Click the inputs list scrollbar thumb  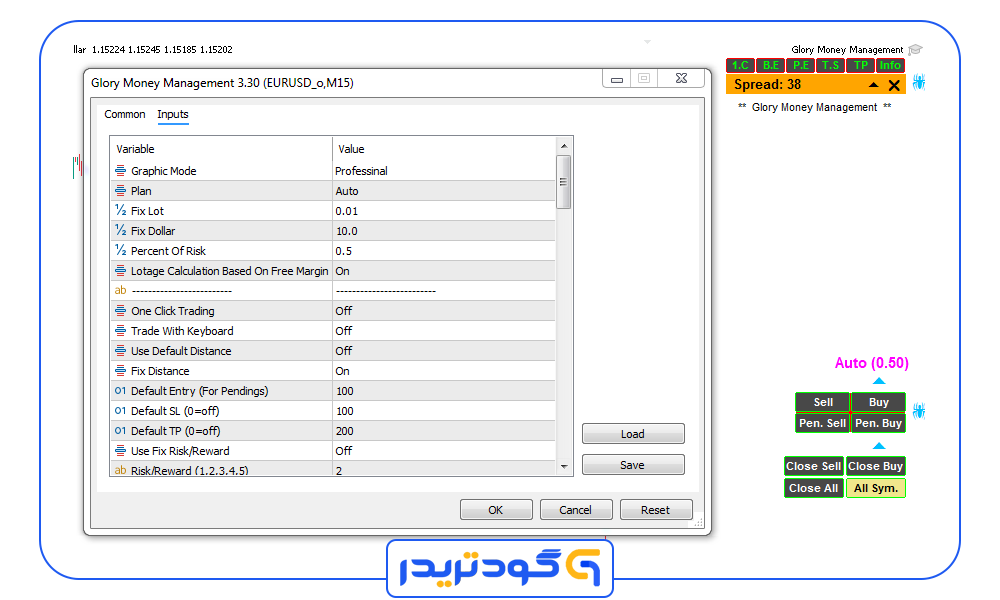coord(564,182)
